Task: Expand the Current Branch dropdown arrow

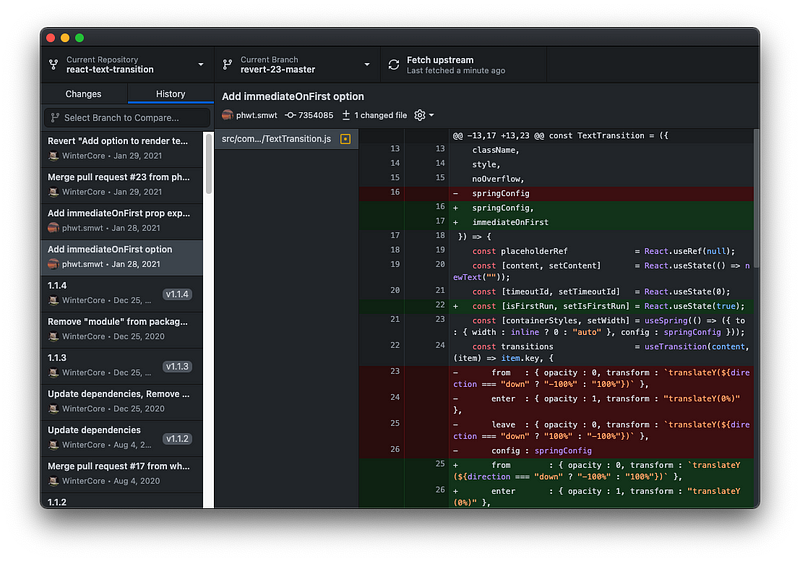Action: [367, 65]
